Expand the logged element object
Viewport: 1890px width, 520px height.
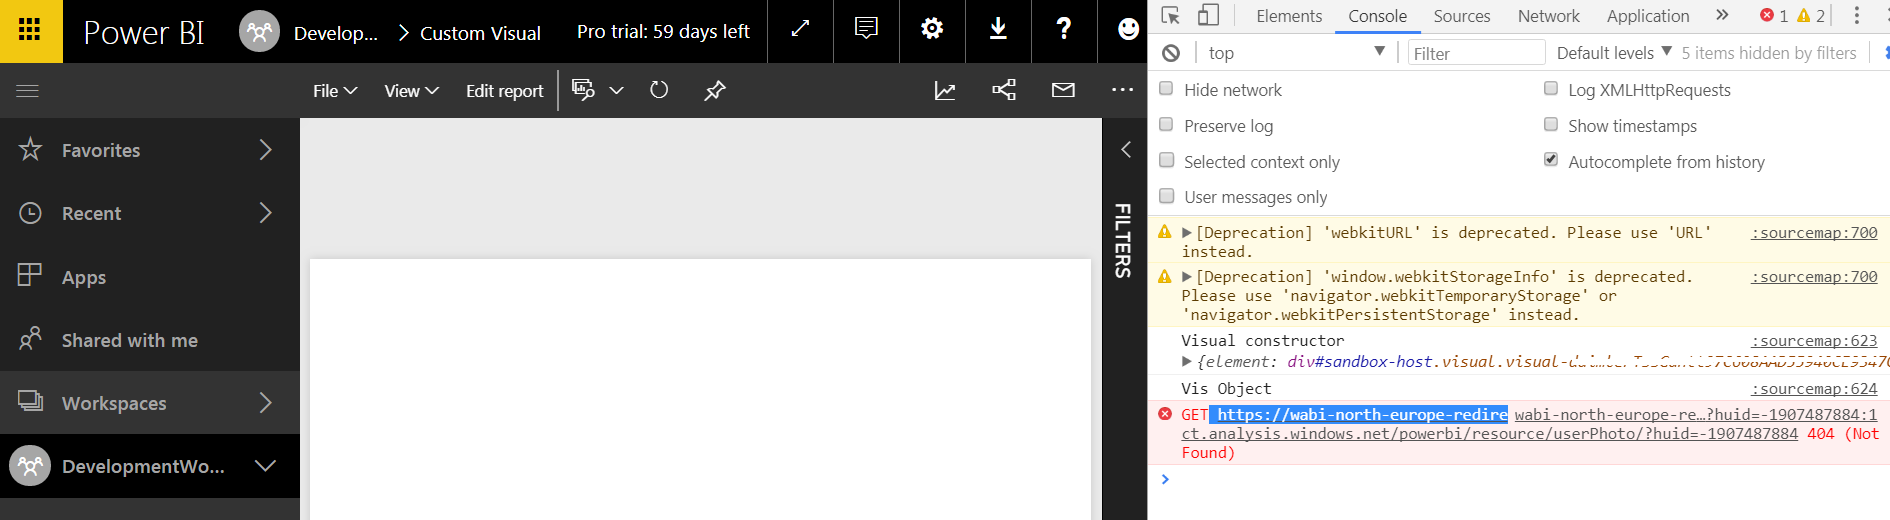click(1187, 362)
